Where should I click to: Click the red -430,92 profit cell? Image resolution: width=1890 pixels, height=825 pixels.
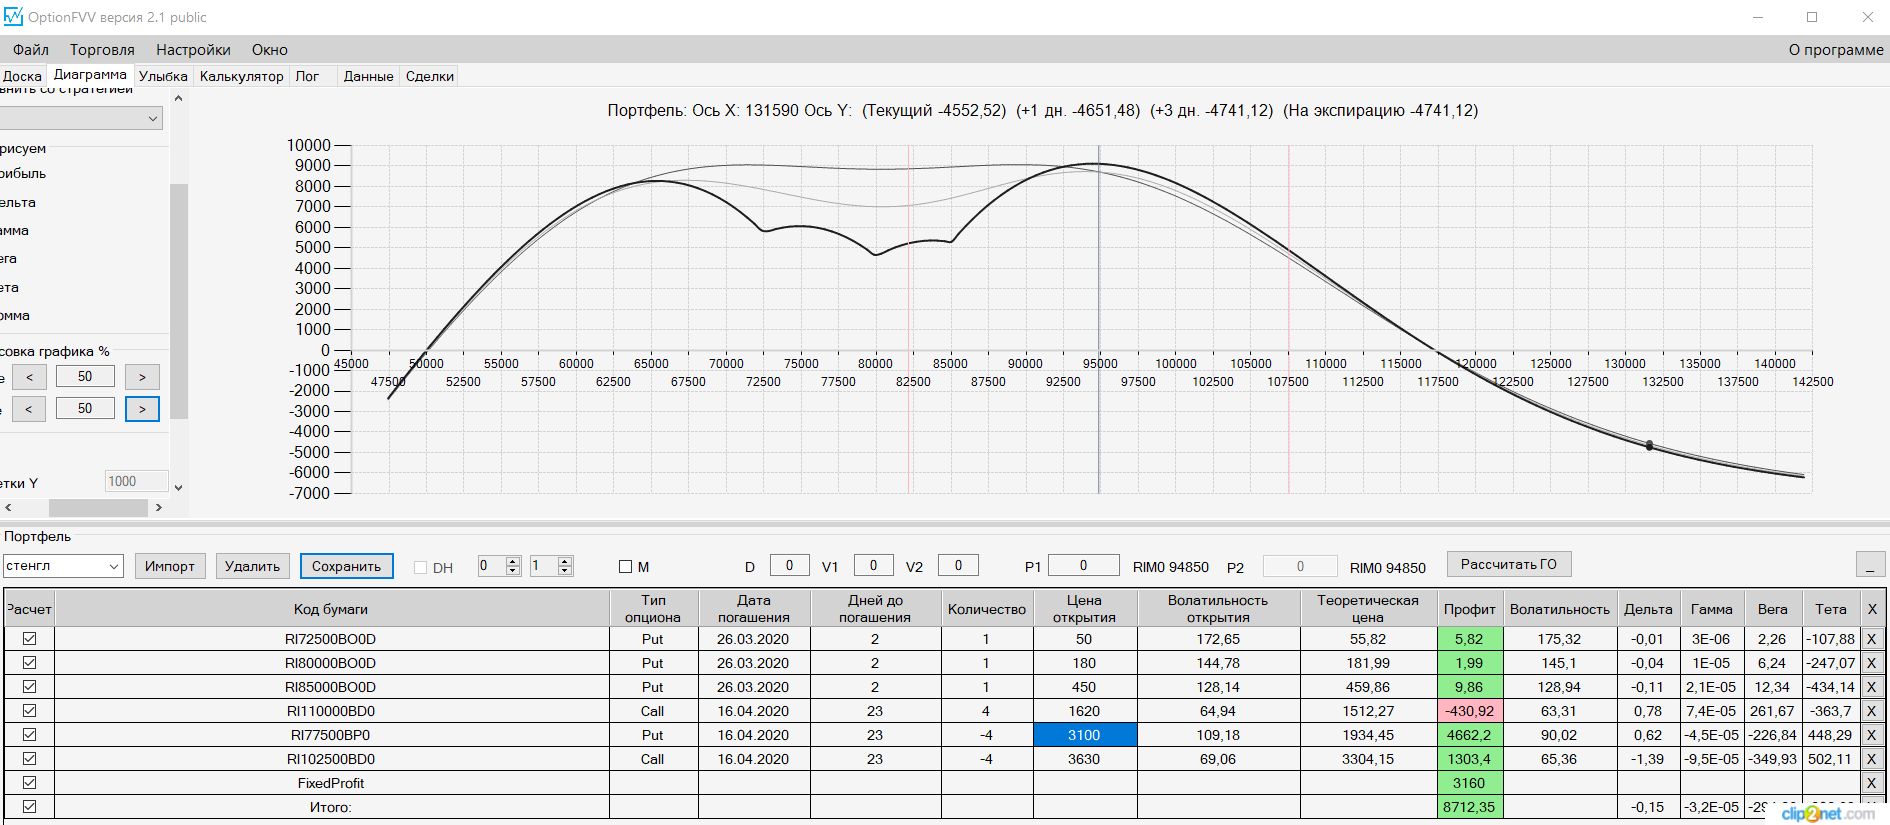tap(1469, 711)
